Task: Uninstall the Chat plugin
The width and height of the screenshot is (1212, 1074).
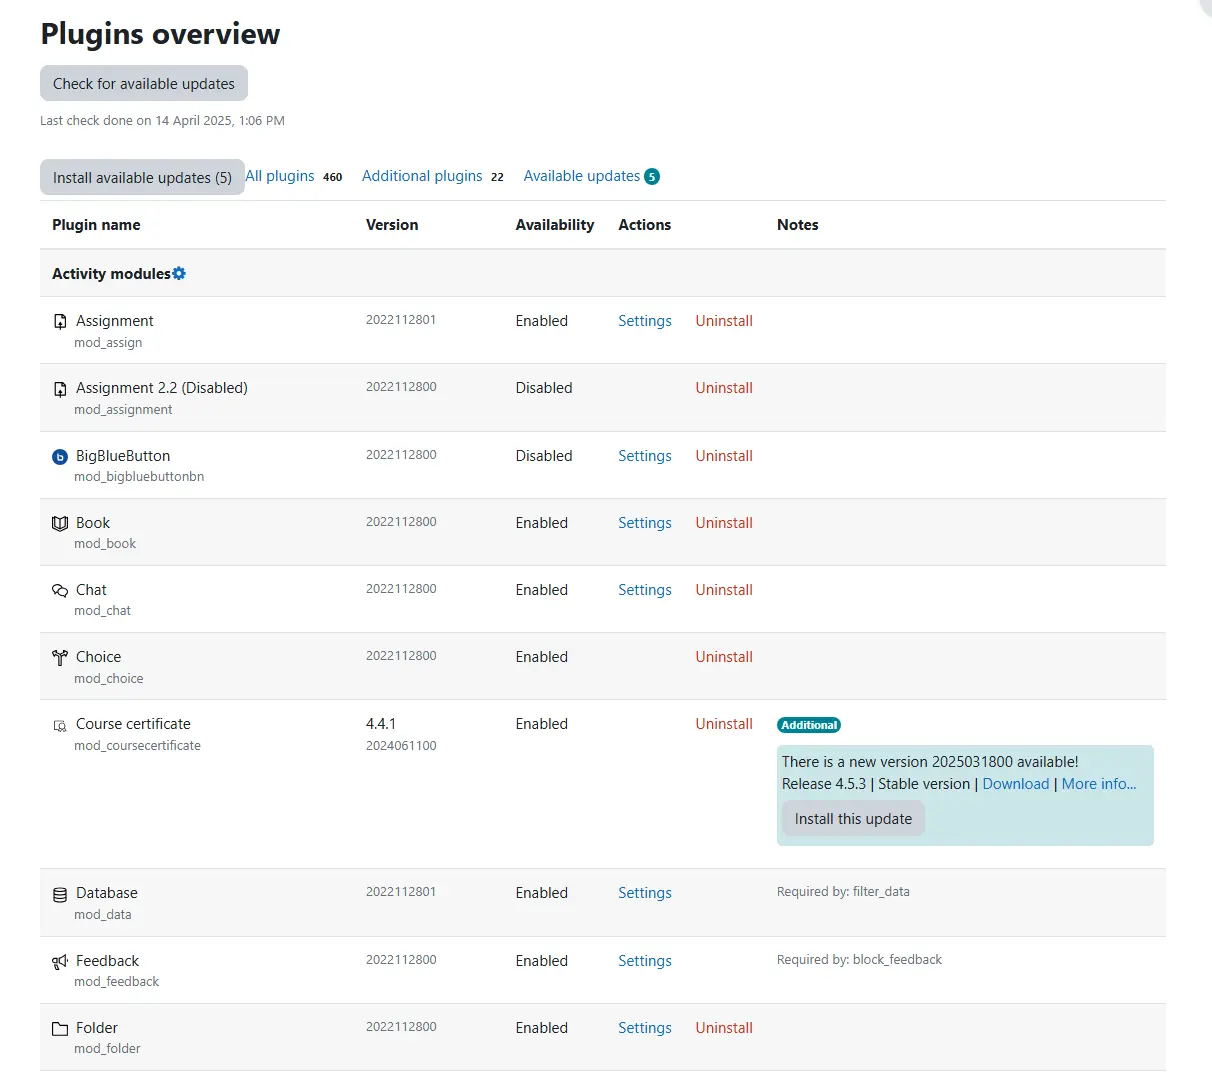Action: tap(724, 590)
